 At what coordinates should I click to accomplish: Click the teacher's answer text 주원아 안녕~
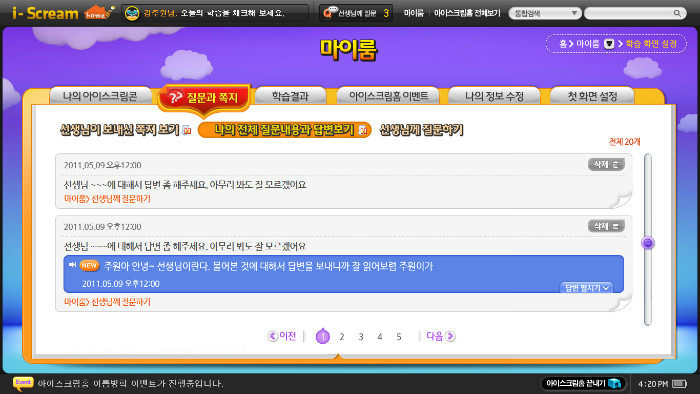(x=268, y=266)
